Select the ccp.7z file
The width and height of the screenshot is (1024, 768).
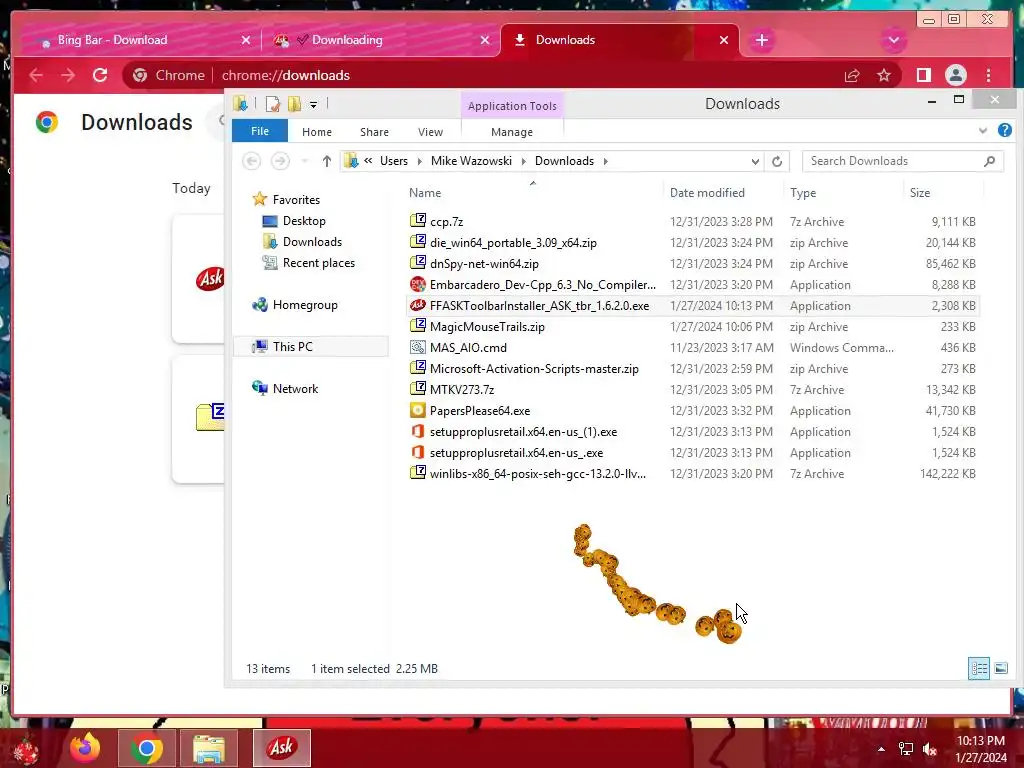447,222
